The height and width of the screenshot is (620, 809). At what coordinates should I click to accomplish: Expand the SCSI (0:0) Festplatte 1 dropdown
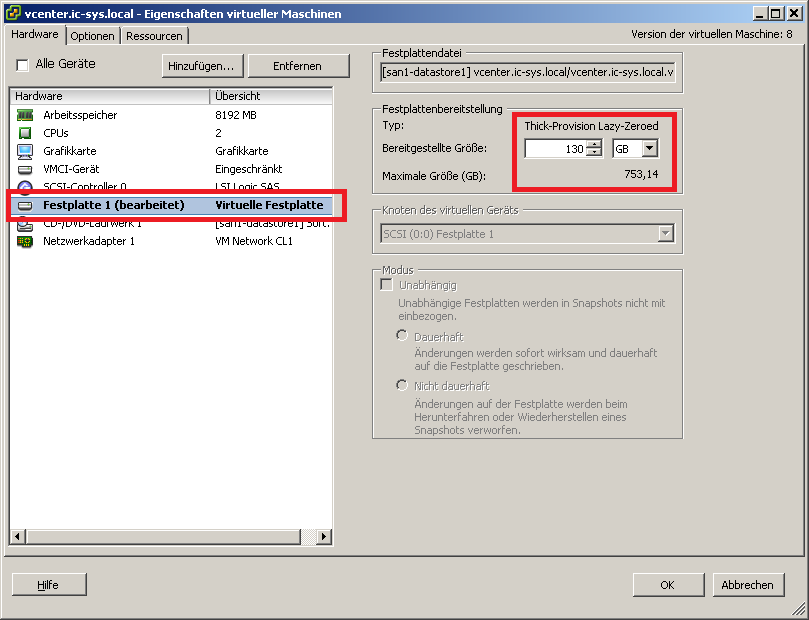pyautogui.click(x=665, y=234)
